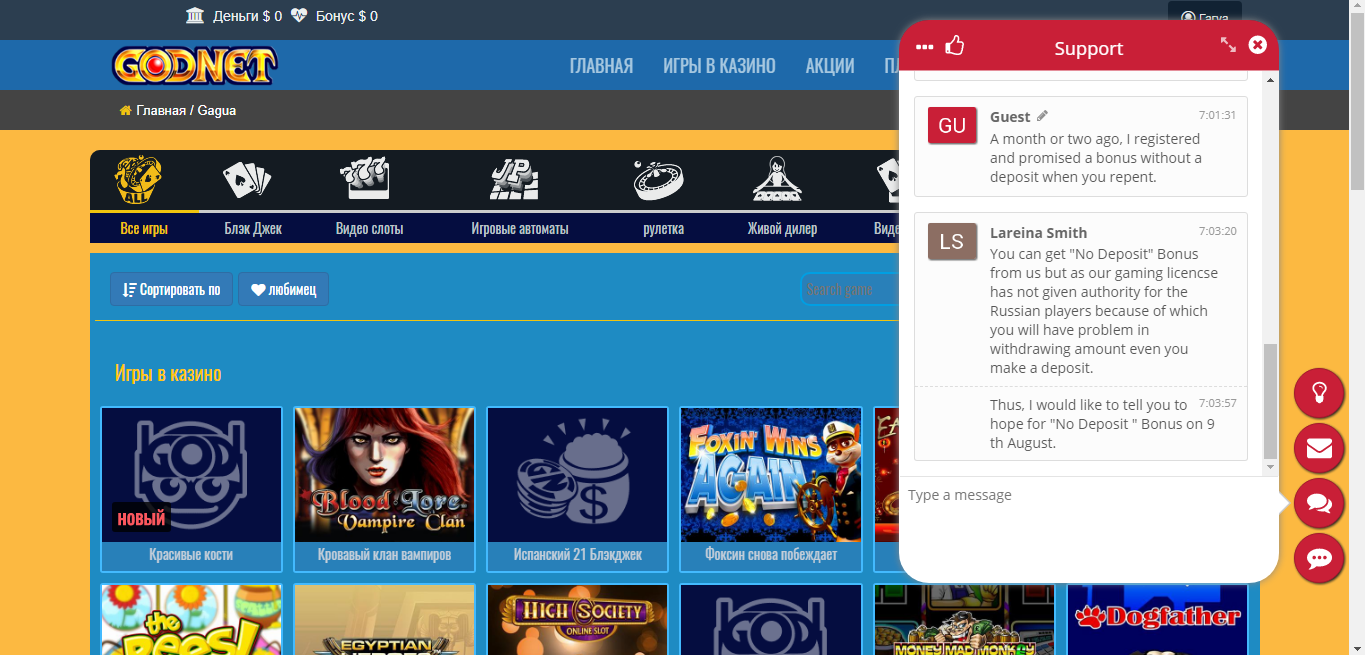Click the Главная breadcrumb link
The height and width of the screenshot is (655, 1365).
(161, 110)
